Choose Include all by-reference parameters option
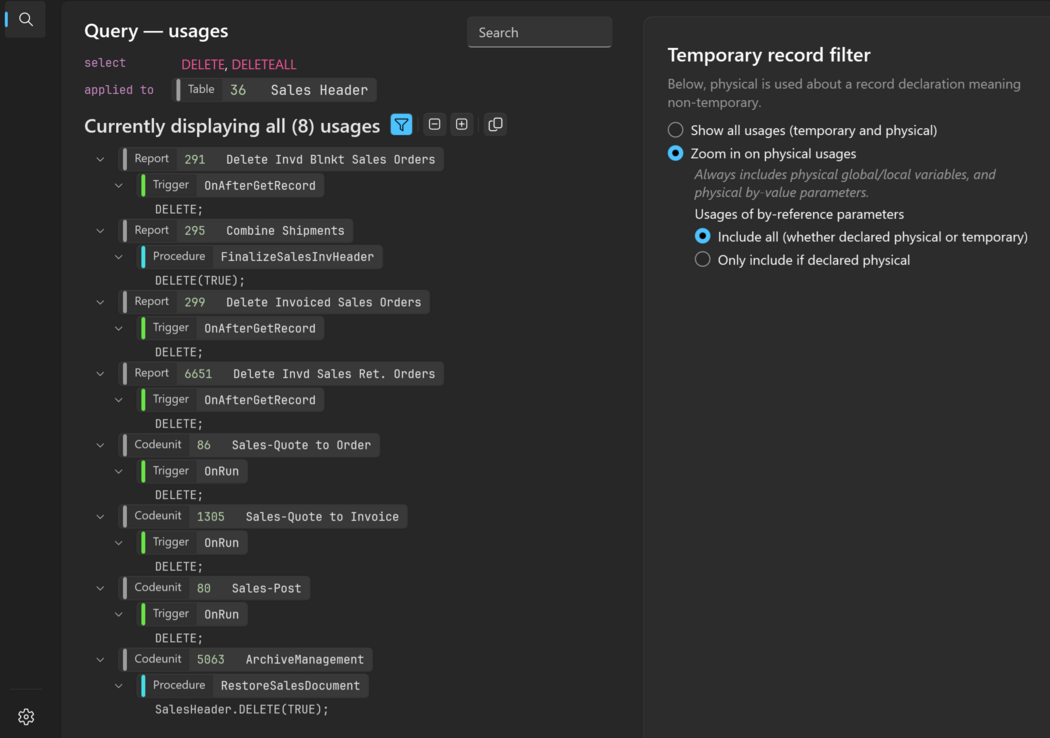The width and height of the screenshot is (1050, 738). [x=702, y=236]
